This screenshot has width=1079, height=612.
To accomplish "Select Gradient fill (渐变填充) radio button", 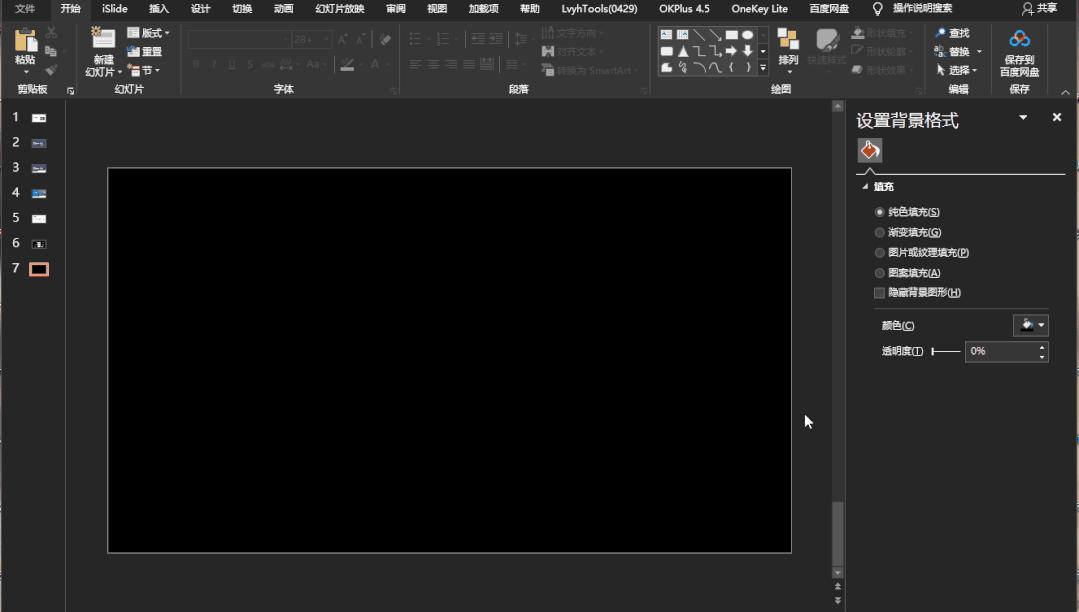I will [880, 233].
